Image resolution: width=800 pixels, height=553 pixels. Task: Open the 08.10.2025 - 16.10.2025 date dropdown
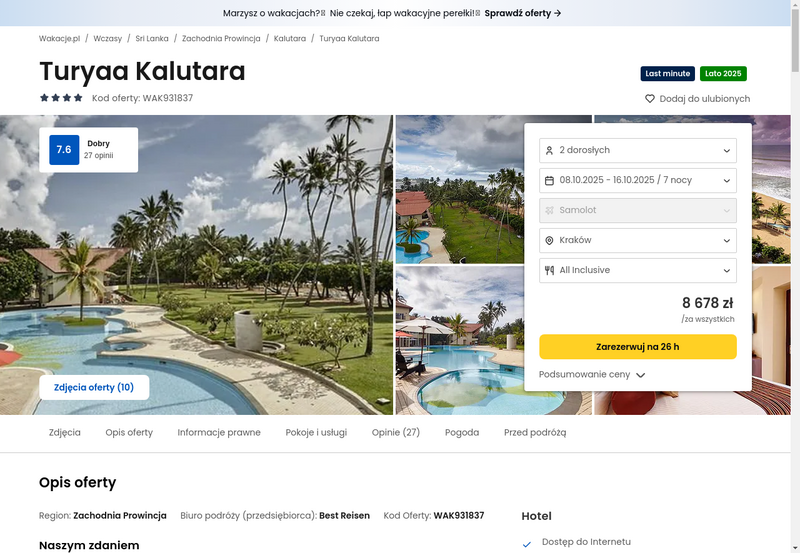[x=638, y=181]
